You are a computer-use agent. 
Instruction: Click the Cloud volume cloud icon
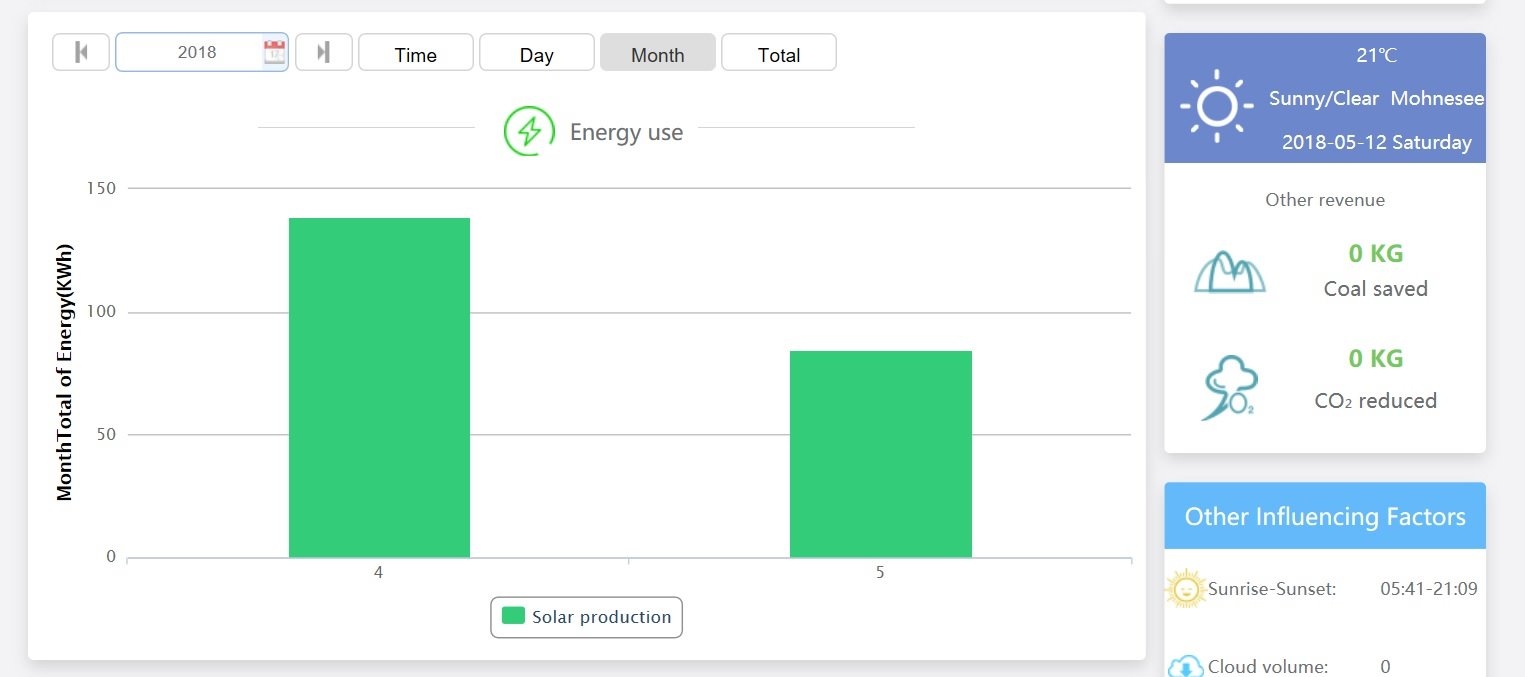(x=1186, y=666)
